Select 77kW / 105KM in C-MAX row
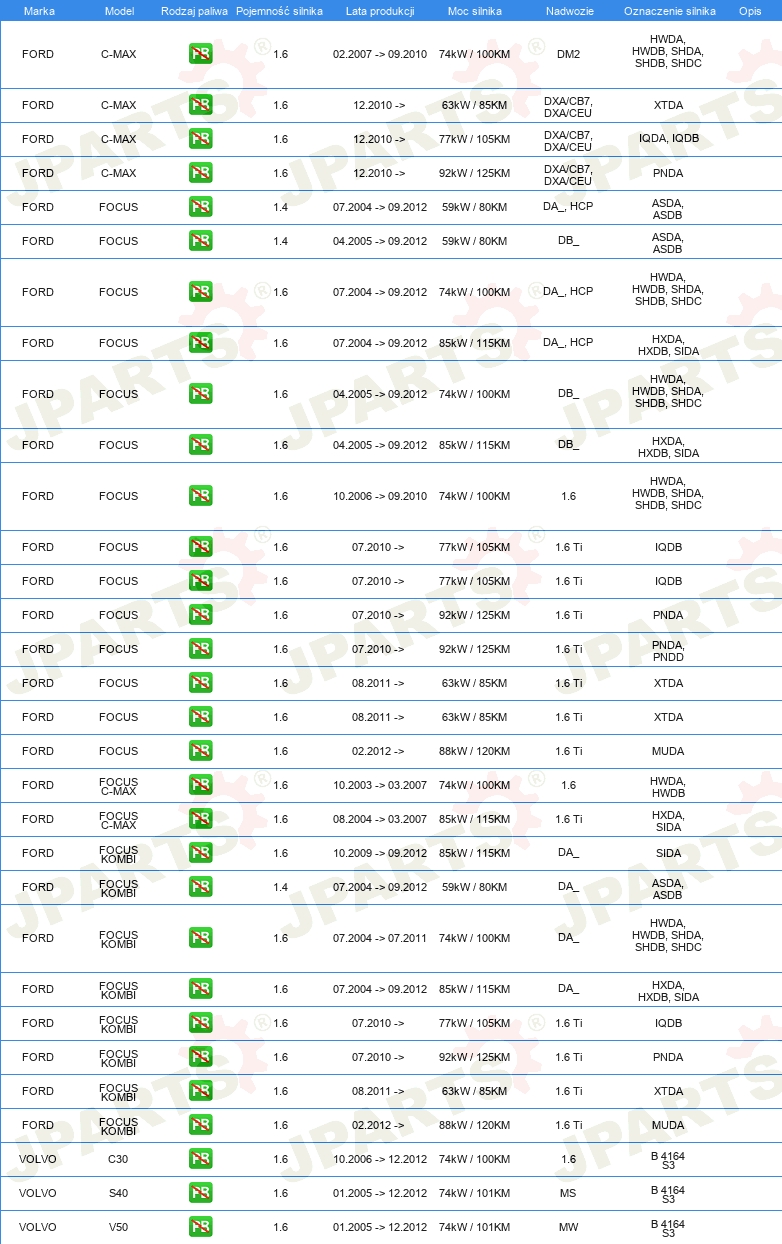The image size is (782, 1244). (474, 139)
